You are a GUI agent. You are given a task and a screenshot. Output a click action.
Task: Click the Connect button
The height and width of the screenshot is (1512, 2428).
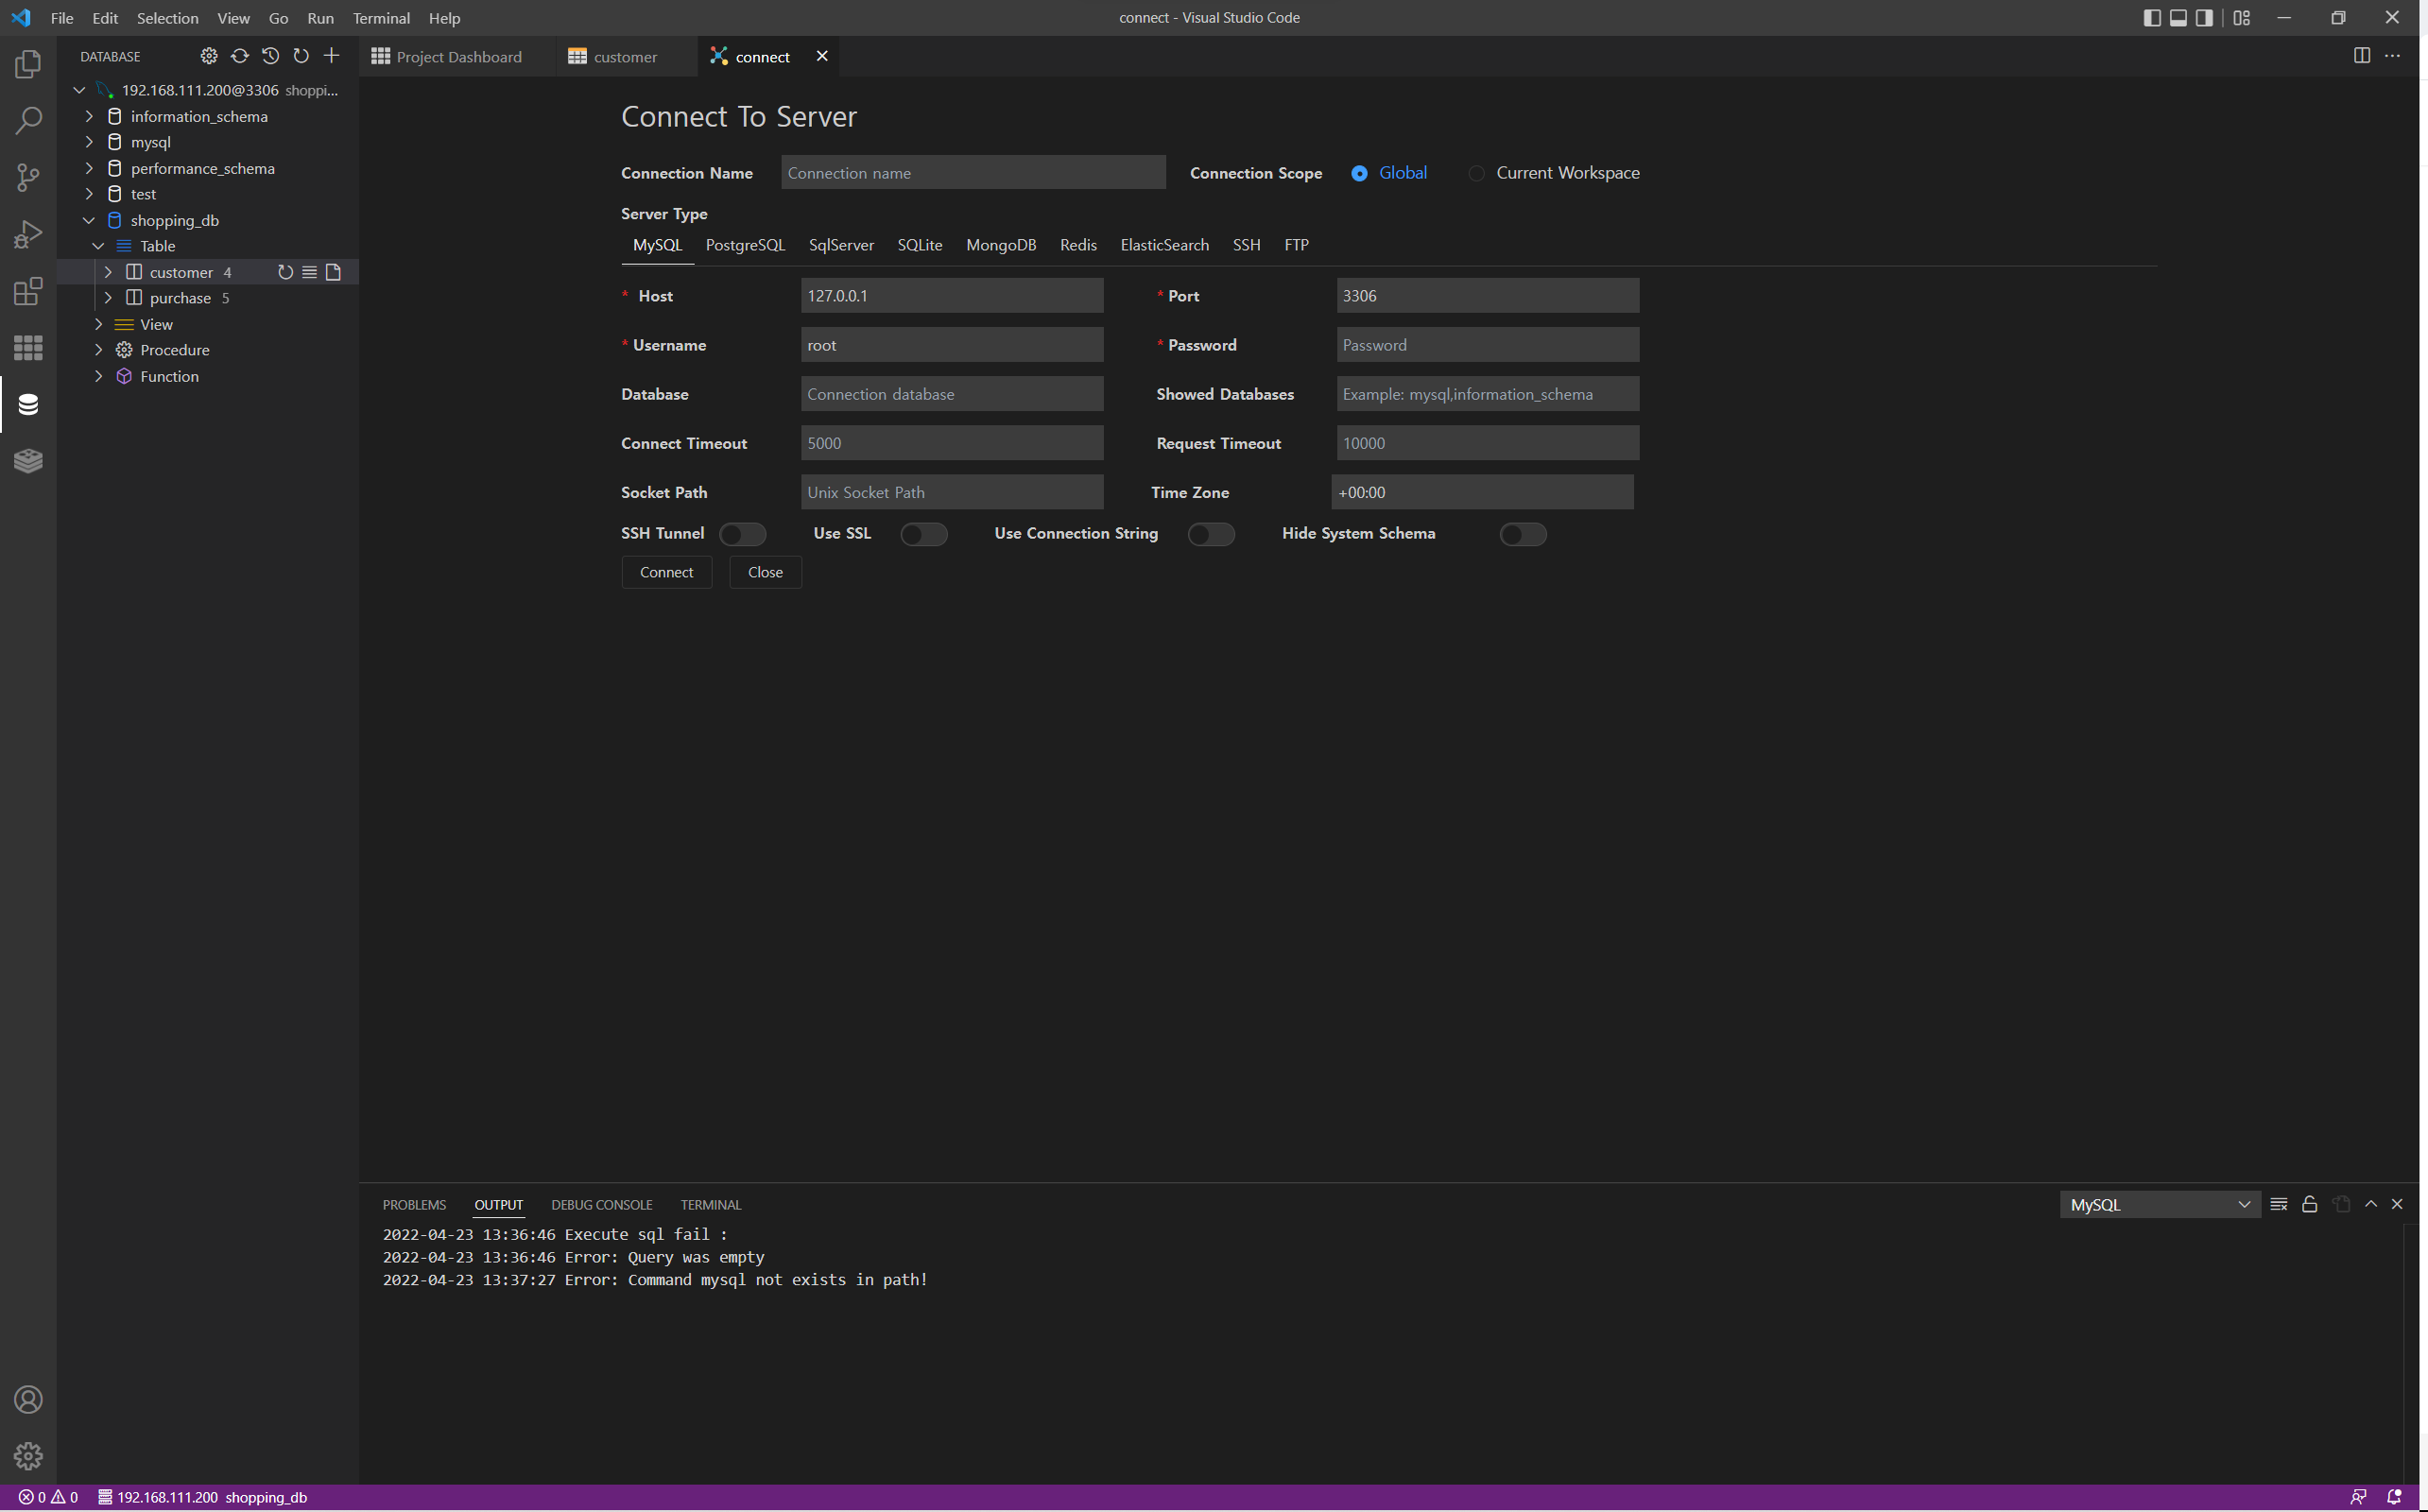pyautogui.click(x=666, y=572)
